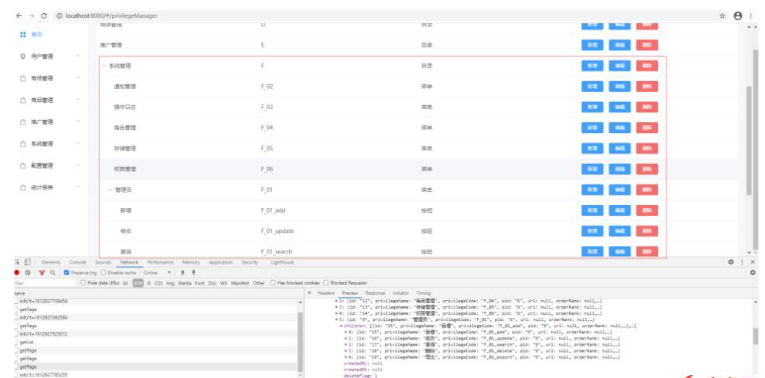Click the site info icon before localhost
The width and height of the screenshot is (765, 378).
[x=60, y=16]
